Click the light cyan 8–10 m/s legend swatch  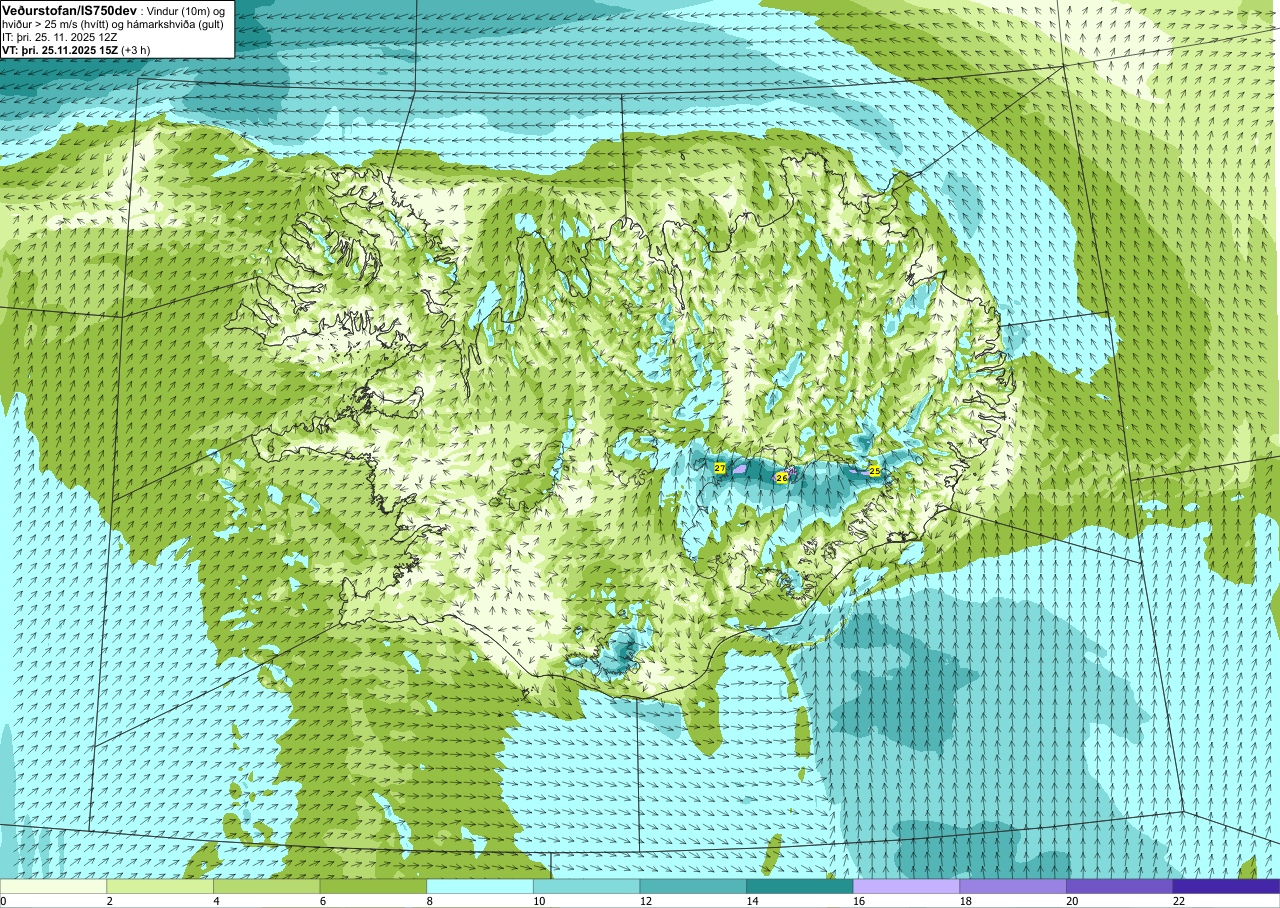[480, 886]
